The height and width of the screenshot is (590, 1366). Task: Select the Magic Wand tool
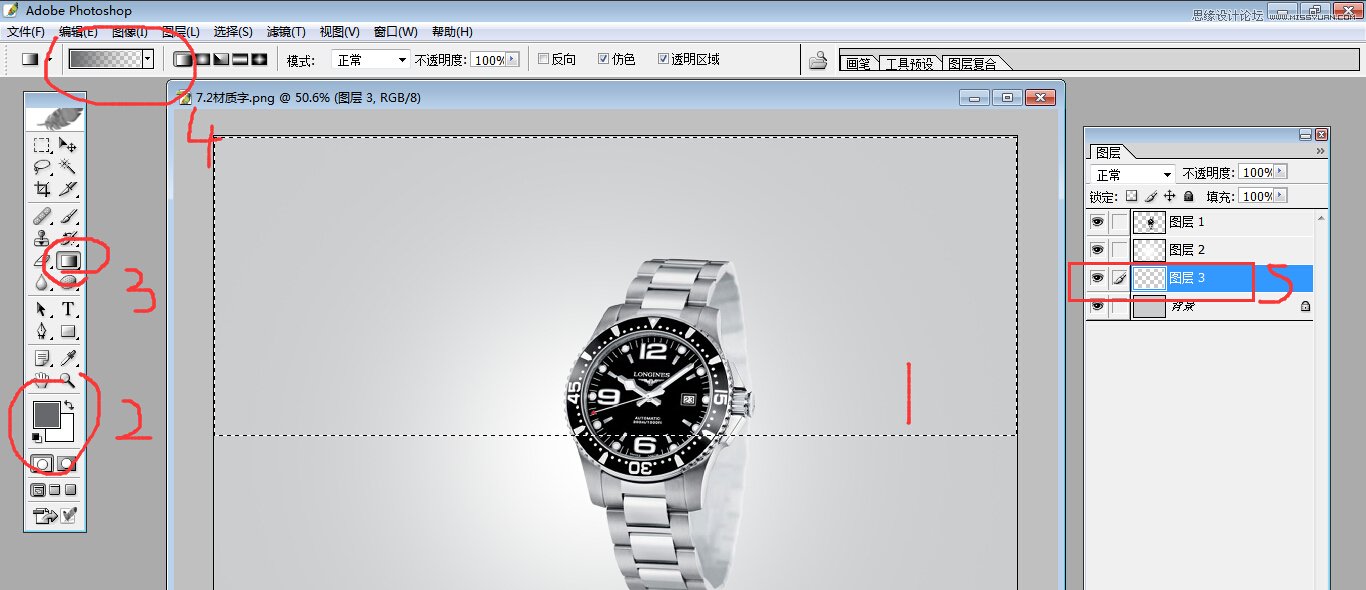pyautogui.click(x=68, y=167)
